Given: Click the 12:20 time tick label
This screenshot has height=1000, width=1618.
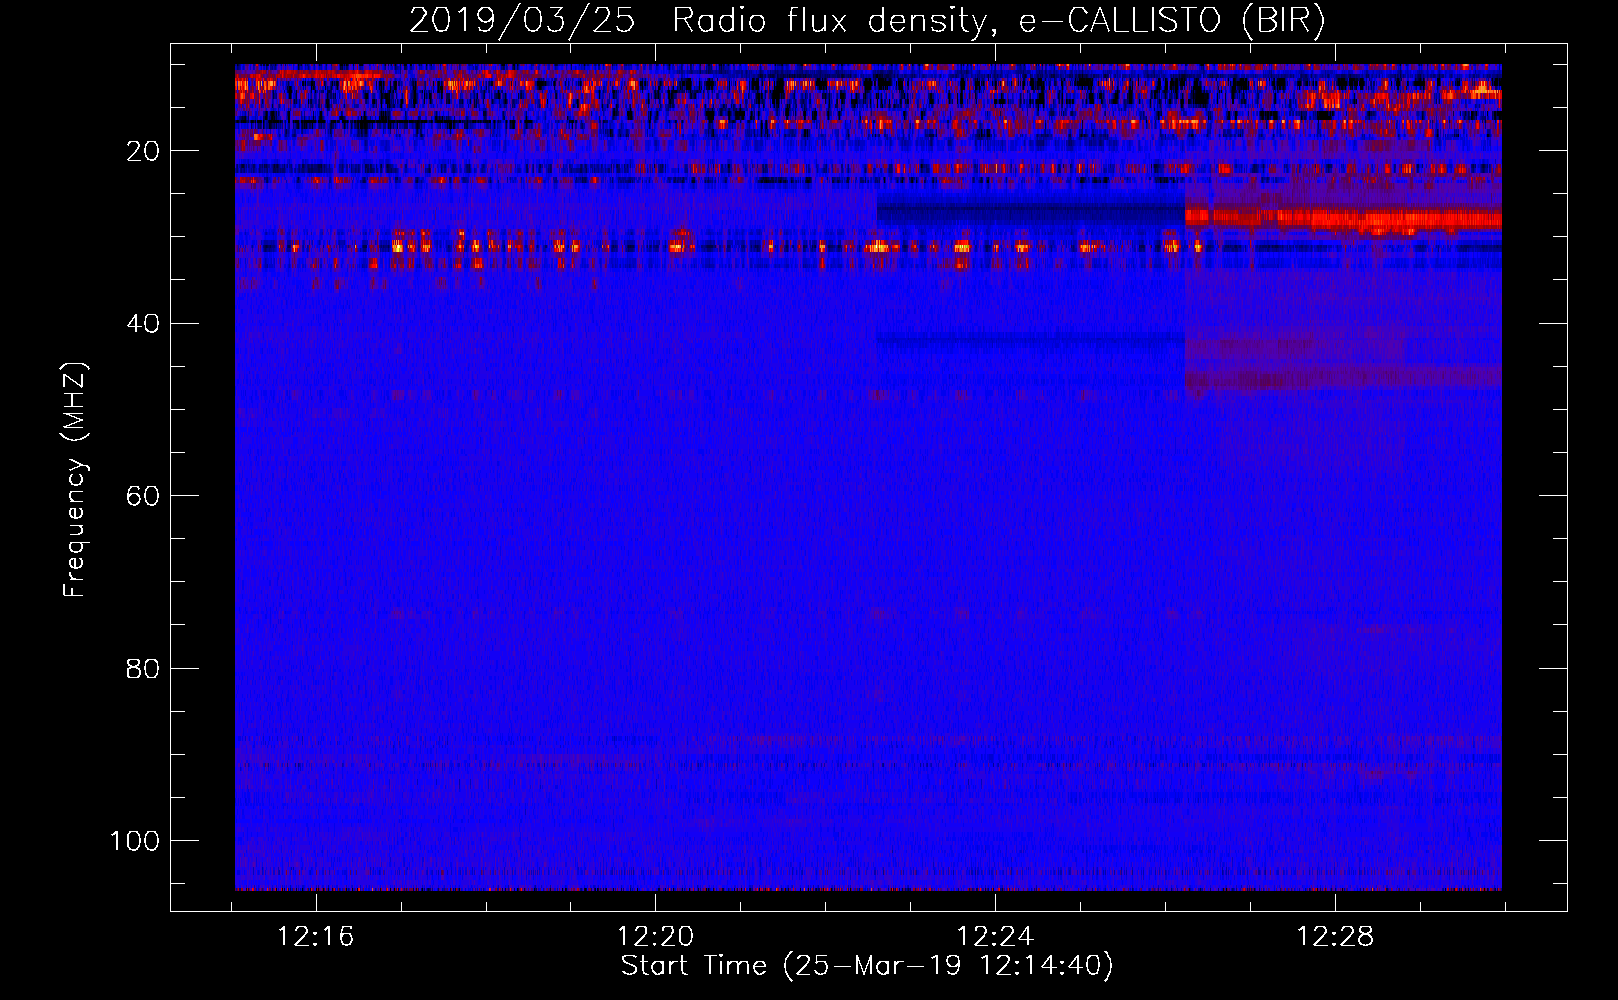Looking at the screenshot, I should pyautogui.click(x=655, y=937).
